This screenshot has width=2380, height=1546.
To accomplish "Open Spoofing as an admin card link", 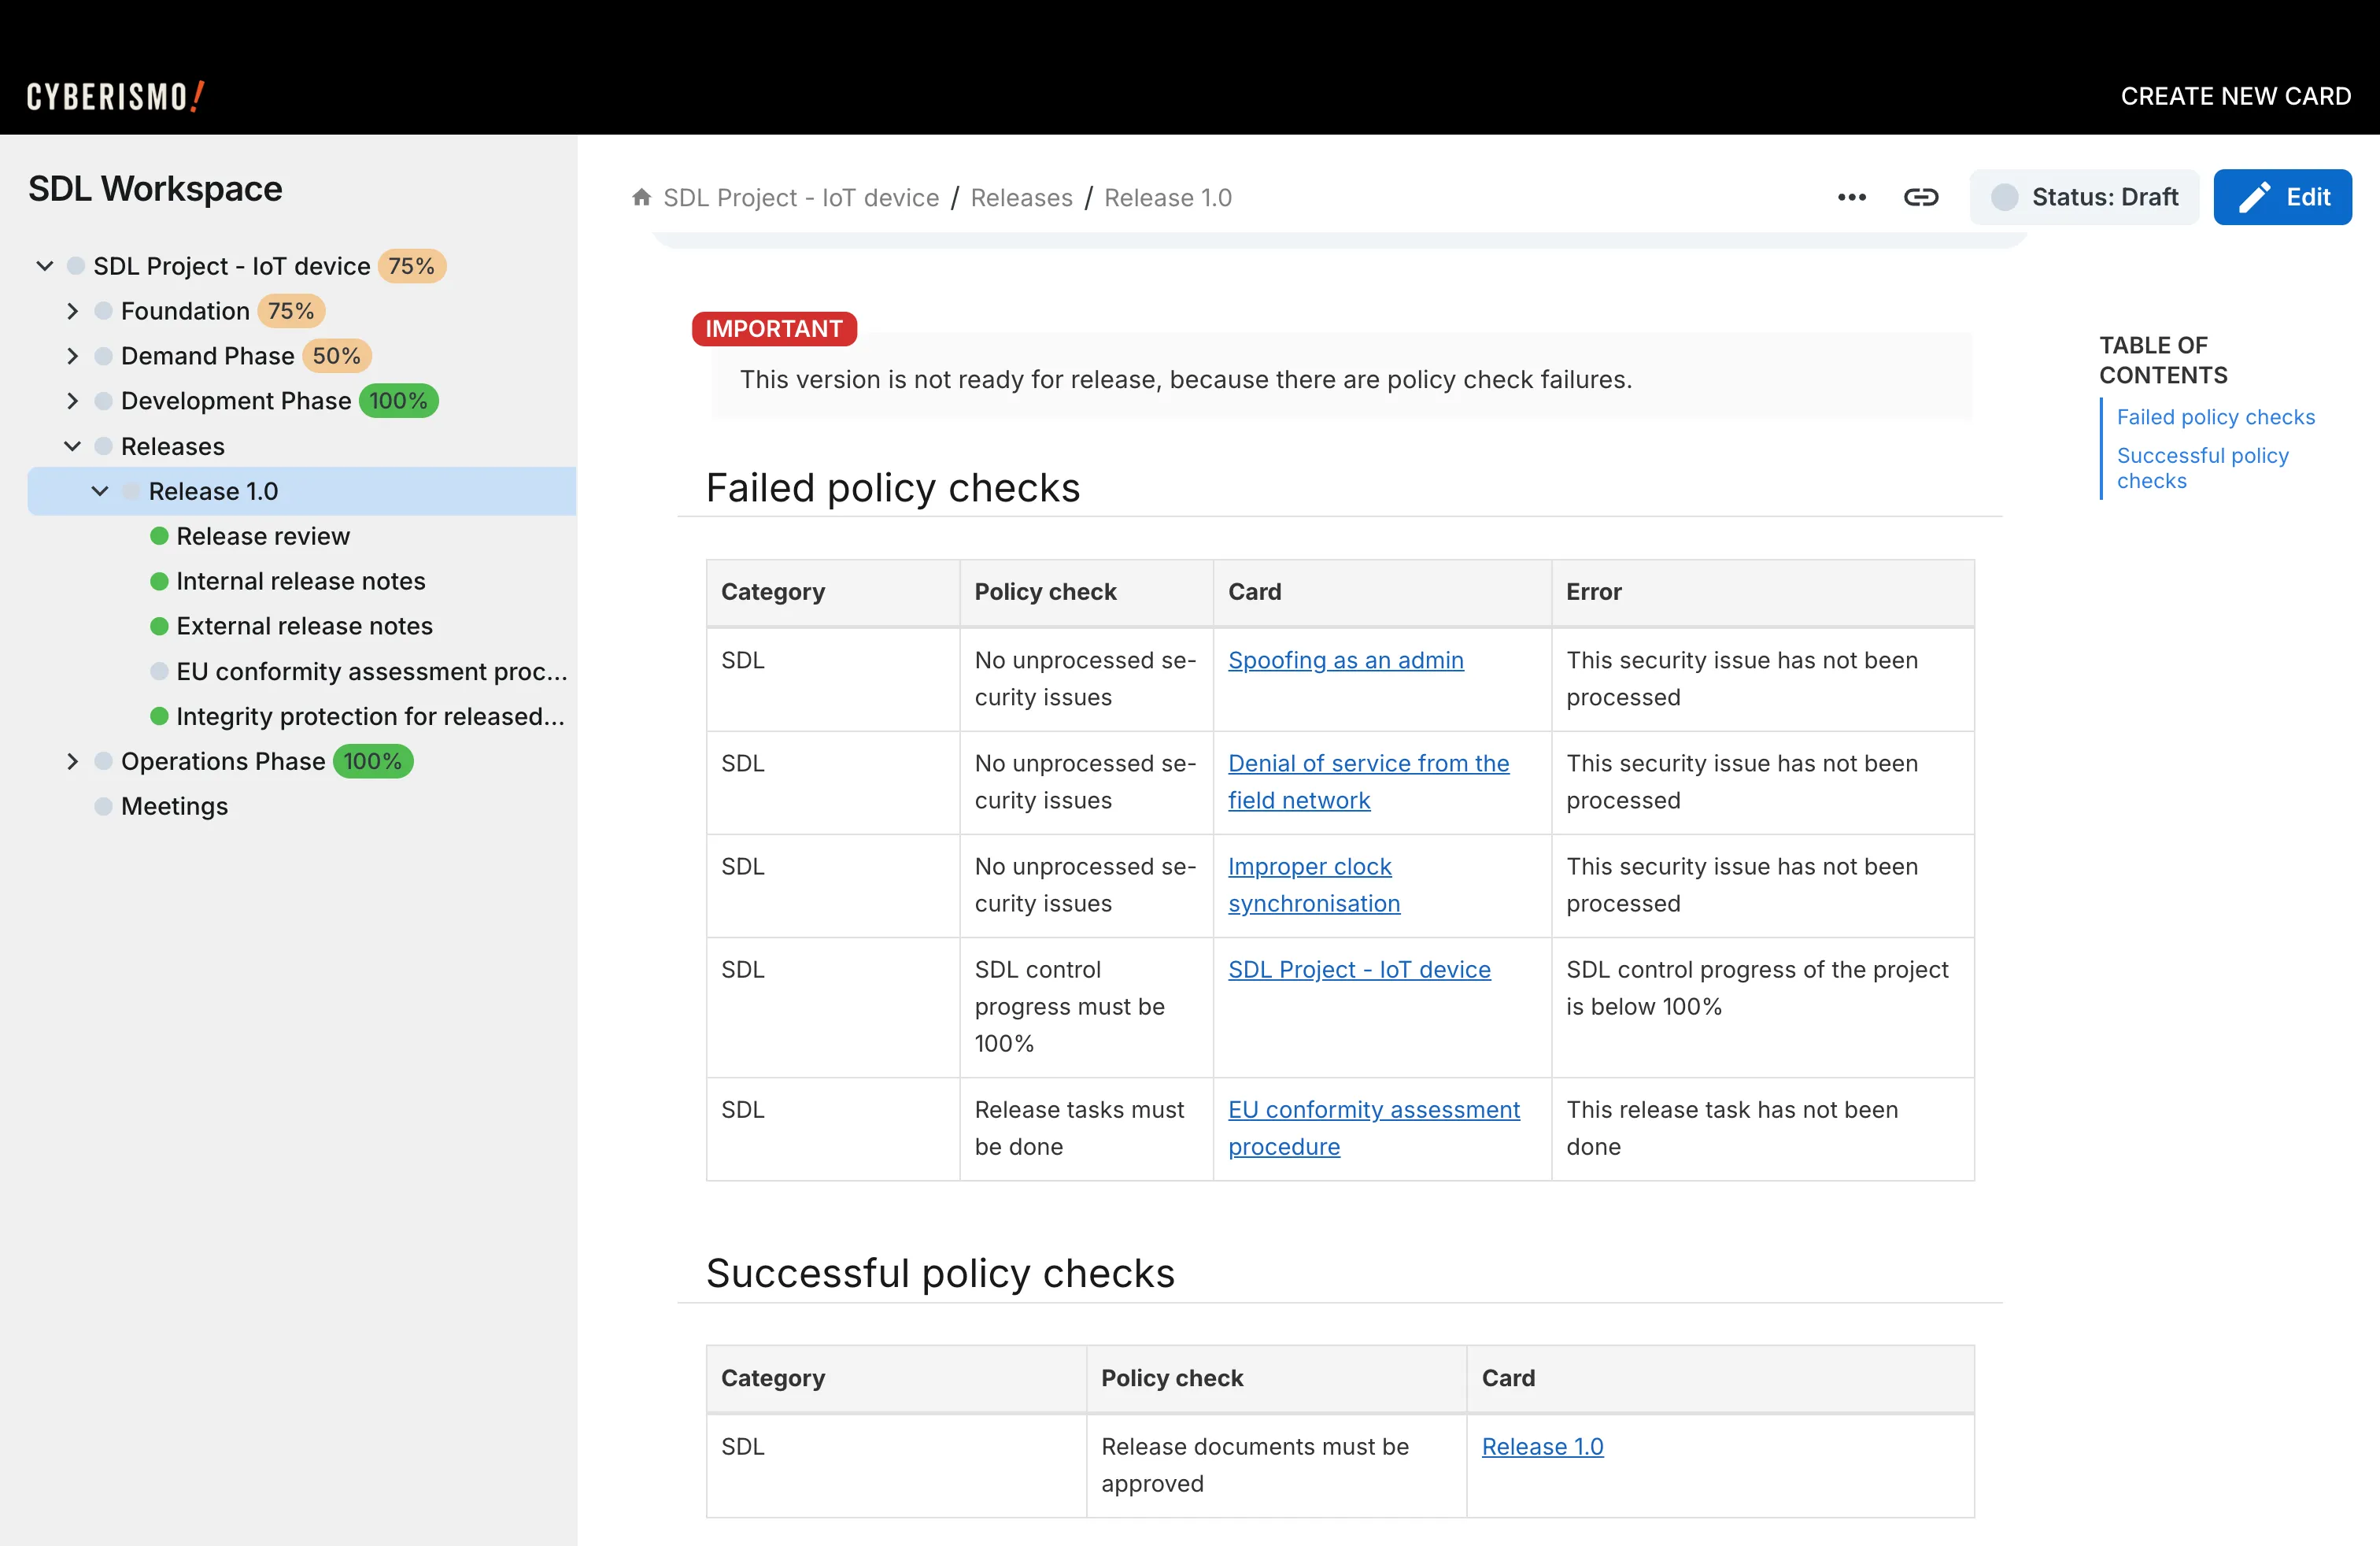I will click(1345, 660).
